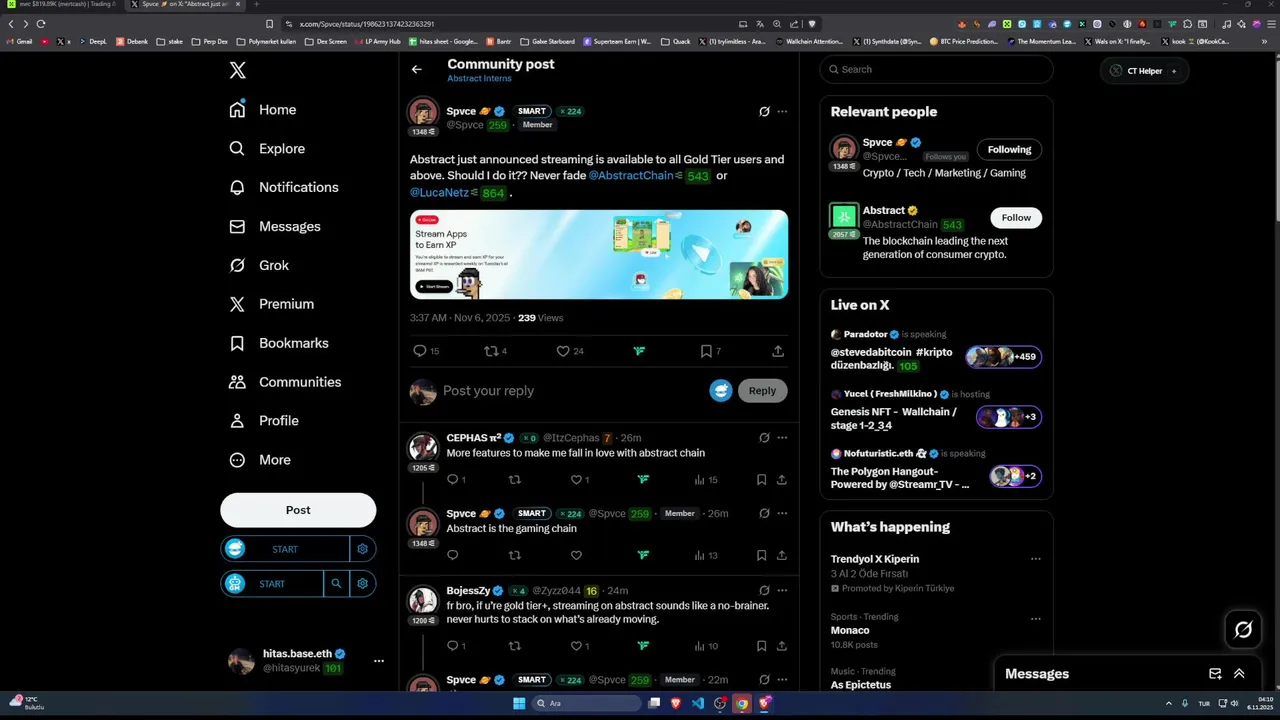Open the Stream Apps to Earn XP image
The height and width of the screenshot is (720, 1280).
[599, 254]
